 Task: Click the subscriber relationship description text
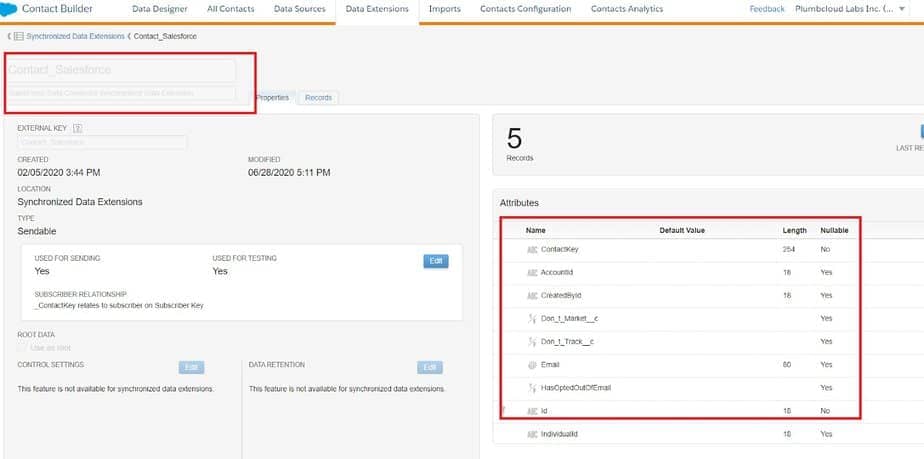pyautogui.click(x=119, y=305)
